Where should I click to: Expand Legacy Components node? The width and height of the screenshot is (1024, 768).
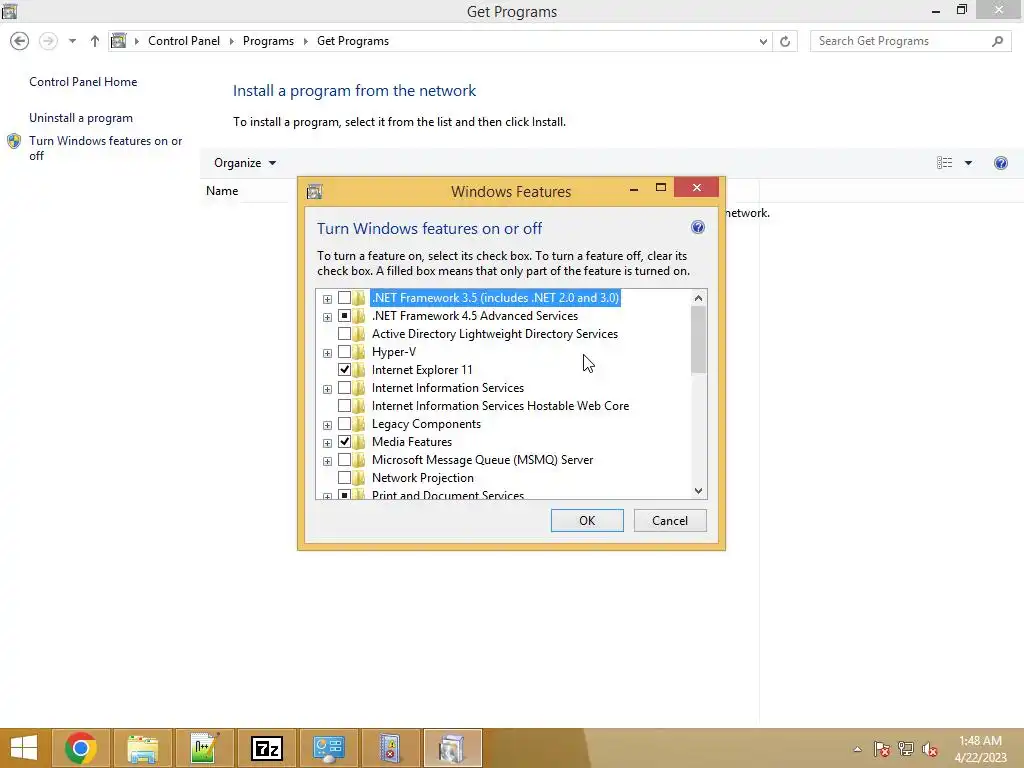coord(327,425)
